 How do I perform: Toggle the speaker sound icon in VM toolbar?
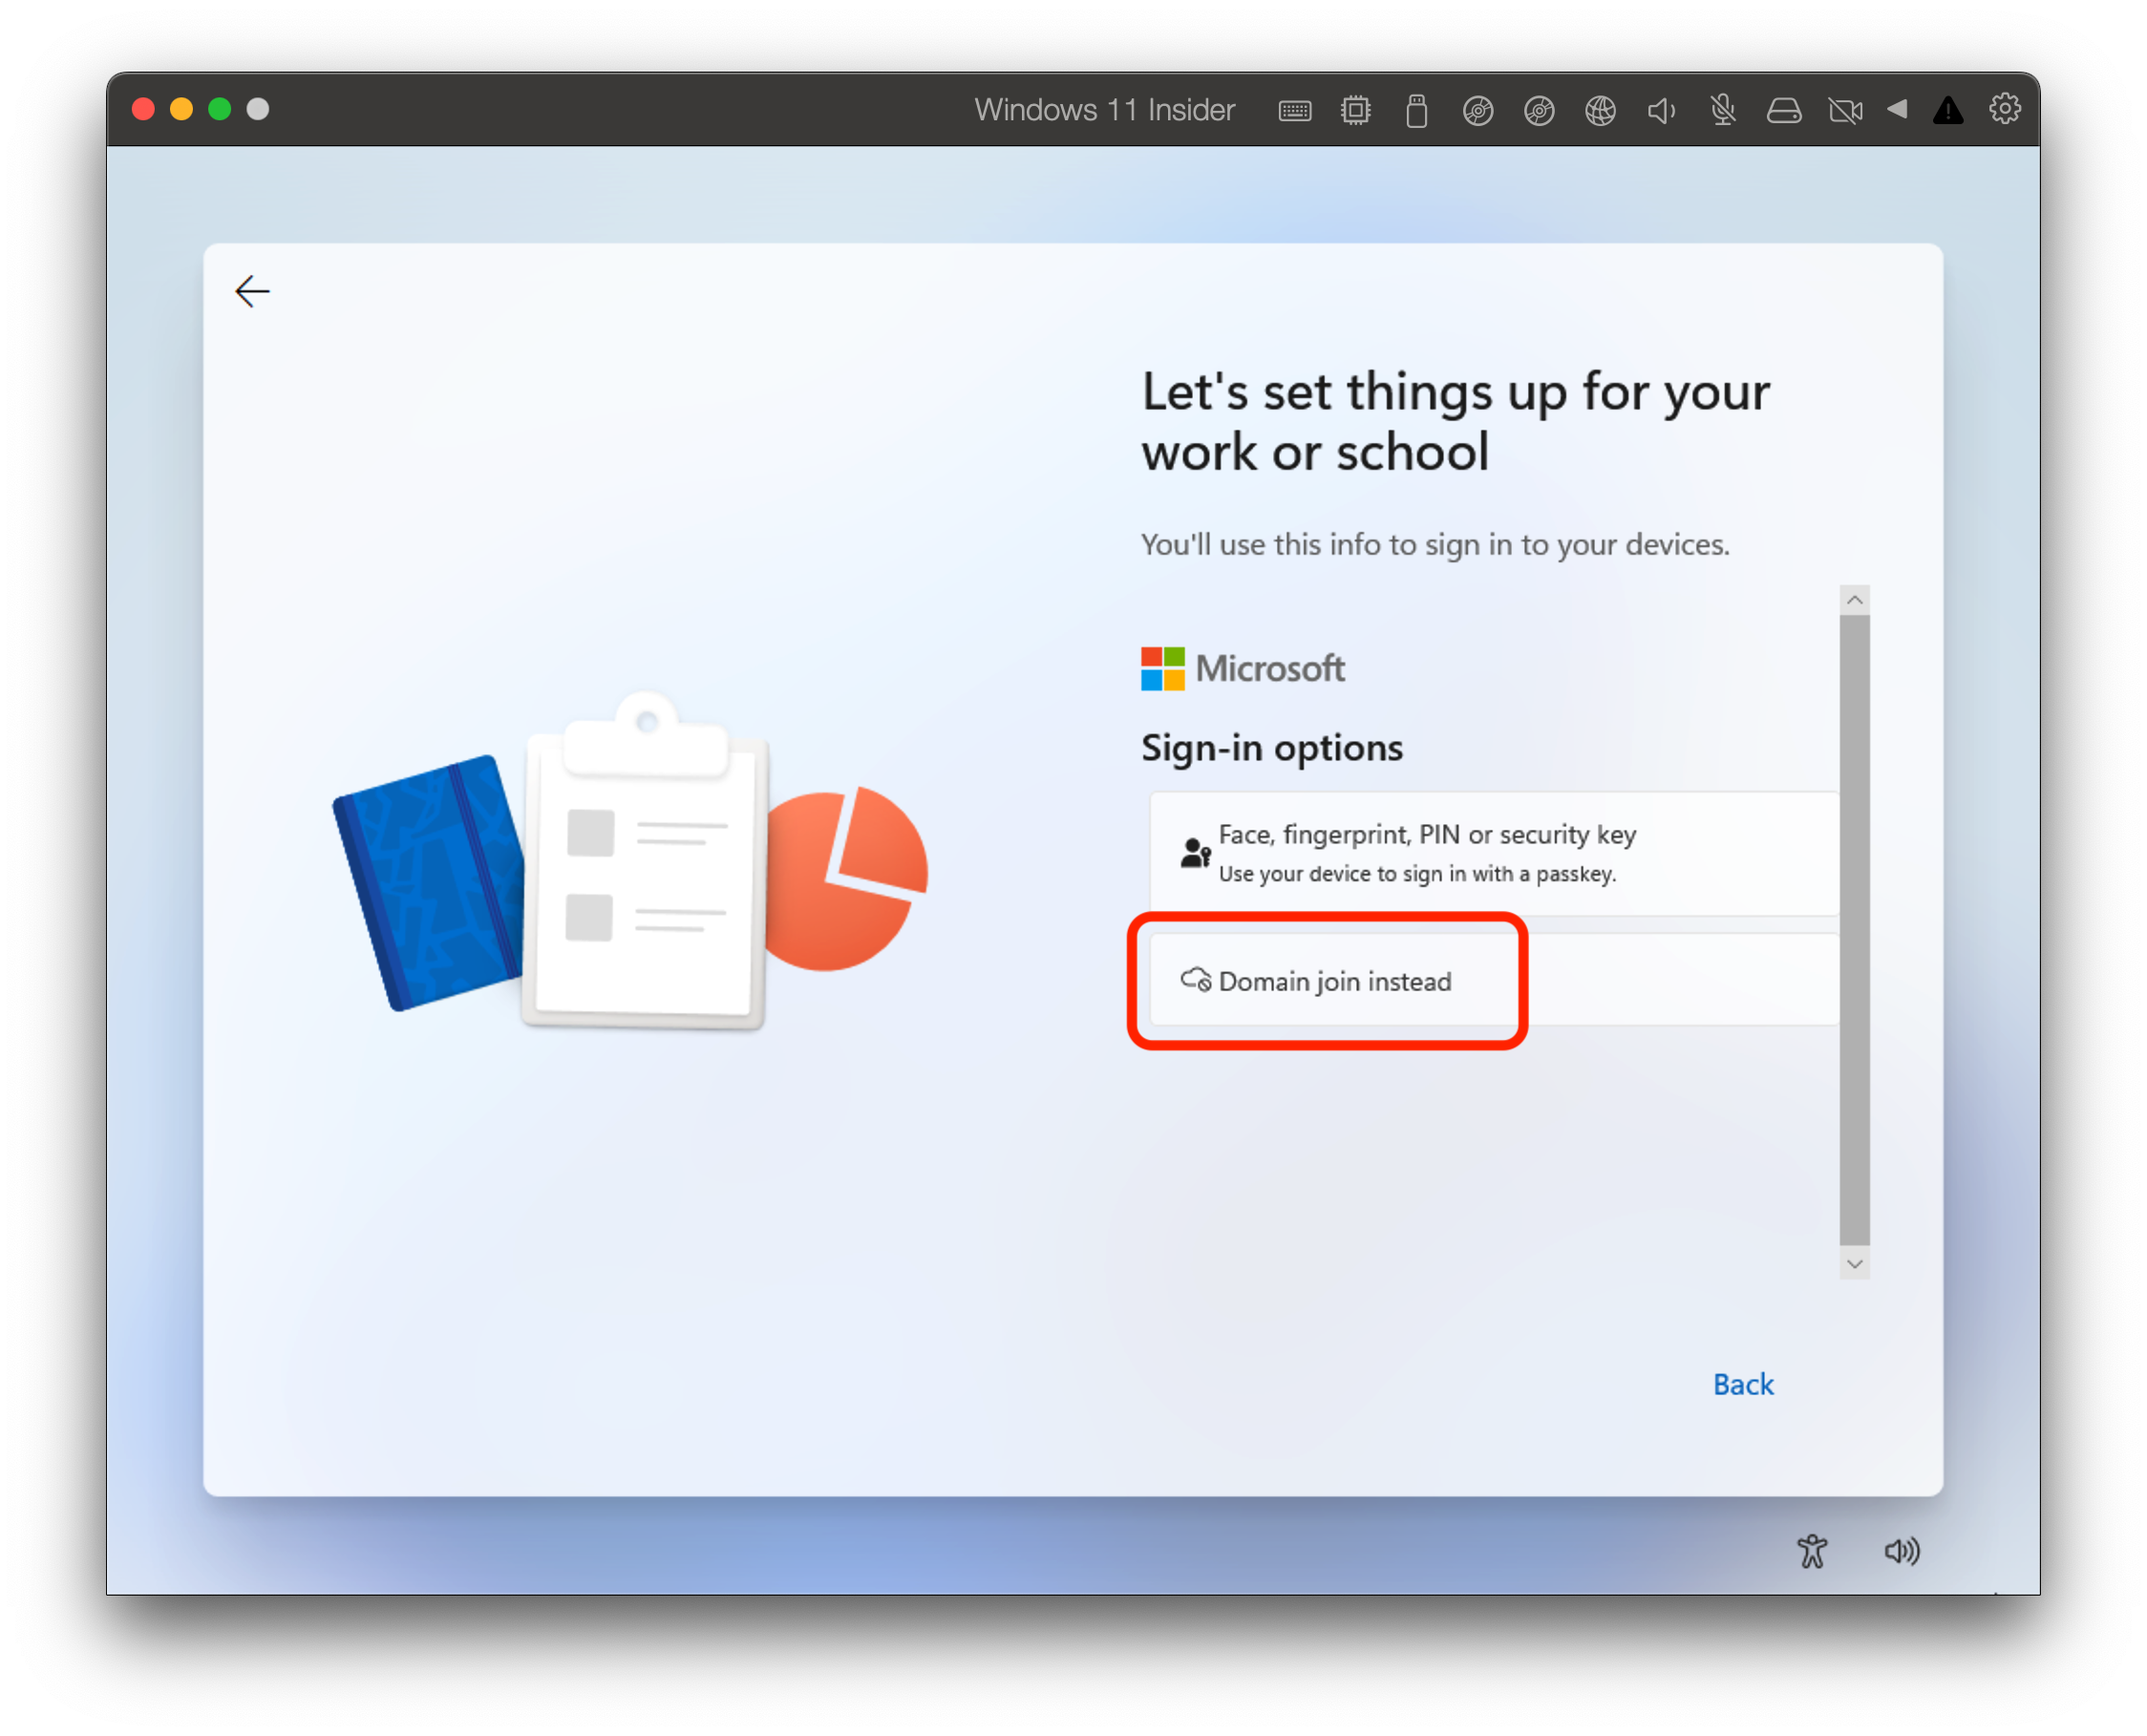[x=1661, y=110]
